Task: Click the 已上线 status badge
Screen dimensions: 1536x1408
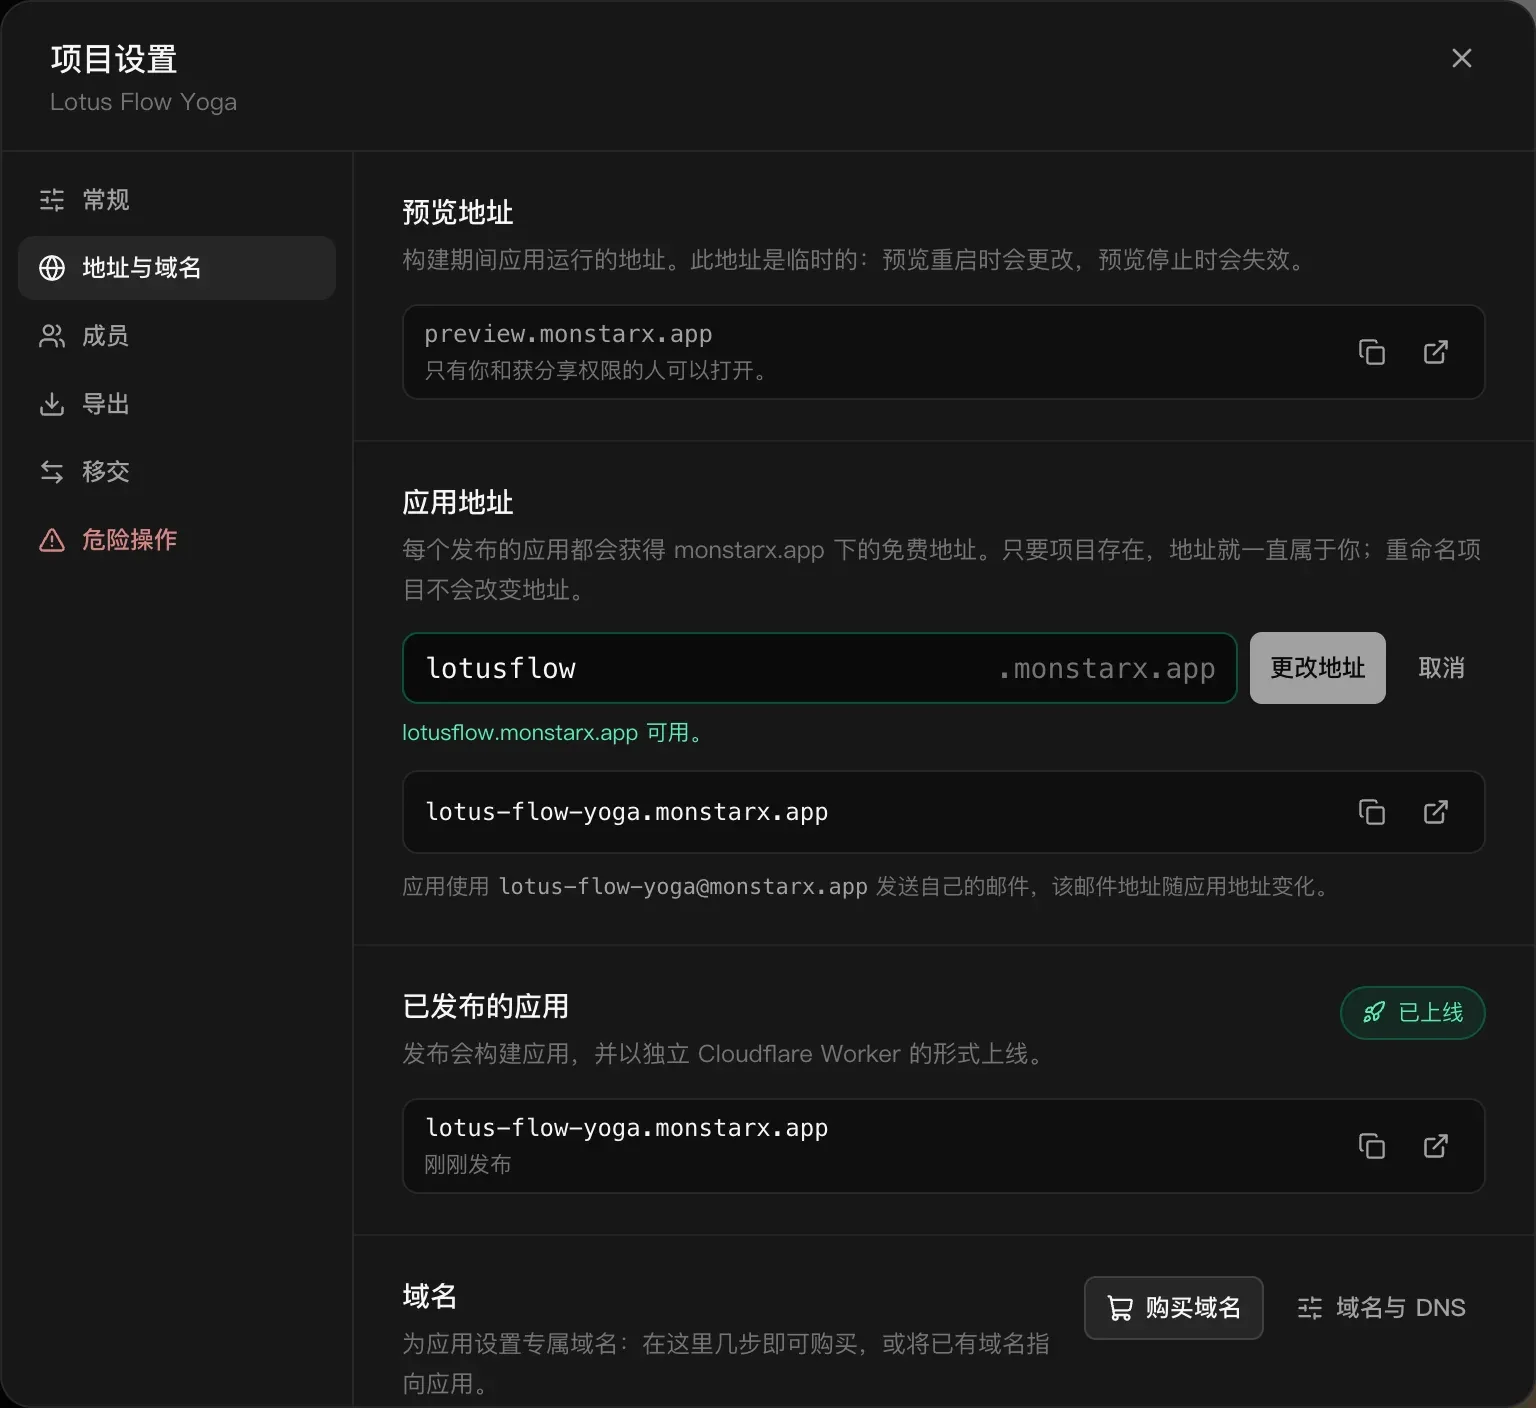Action: coord(1413,1013)
